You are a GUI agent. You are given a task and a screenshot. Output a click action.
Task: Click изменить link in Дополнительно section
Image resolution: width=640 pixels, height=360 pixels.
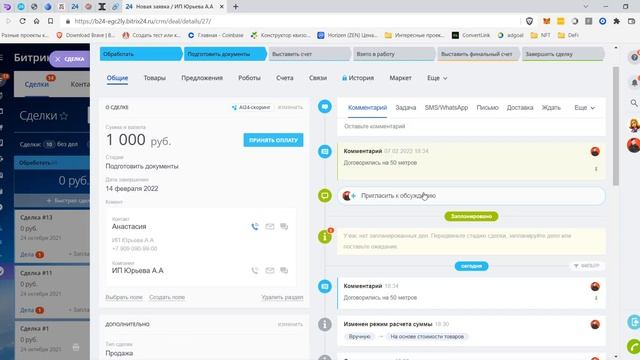[x=290, y=324]
